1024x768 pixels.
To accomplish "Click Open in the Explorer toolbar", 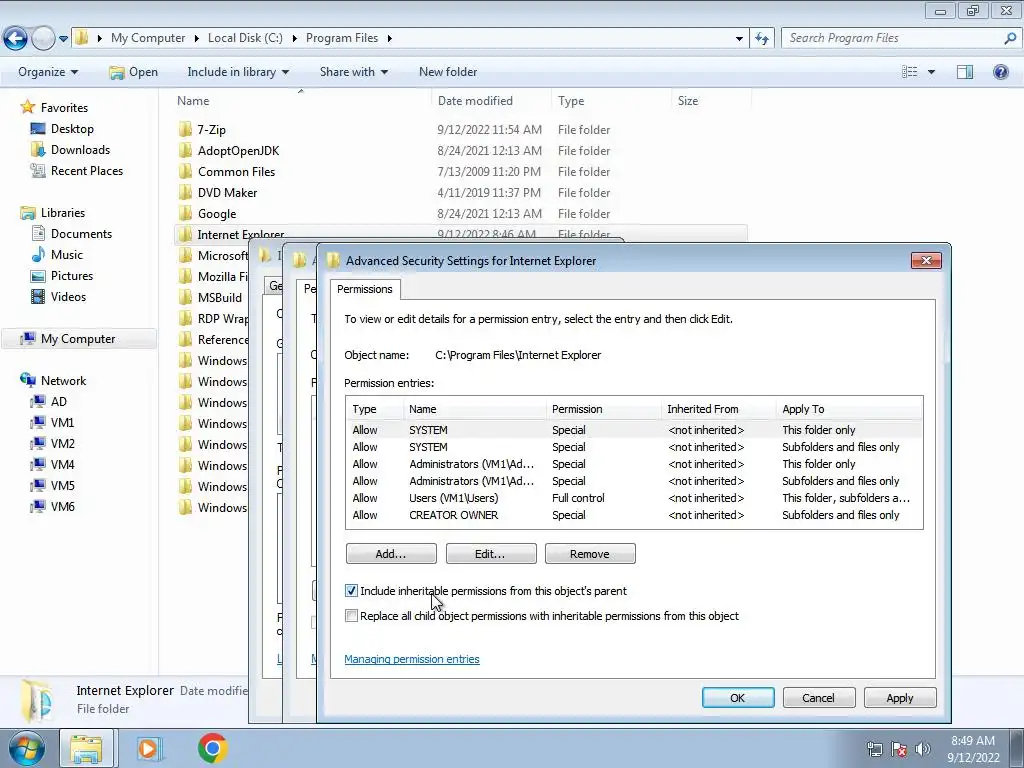I will tap(134, 72).
